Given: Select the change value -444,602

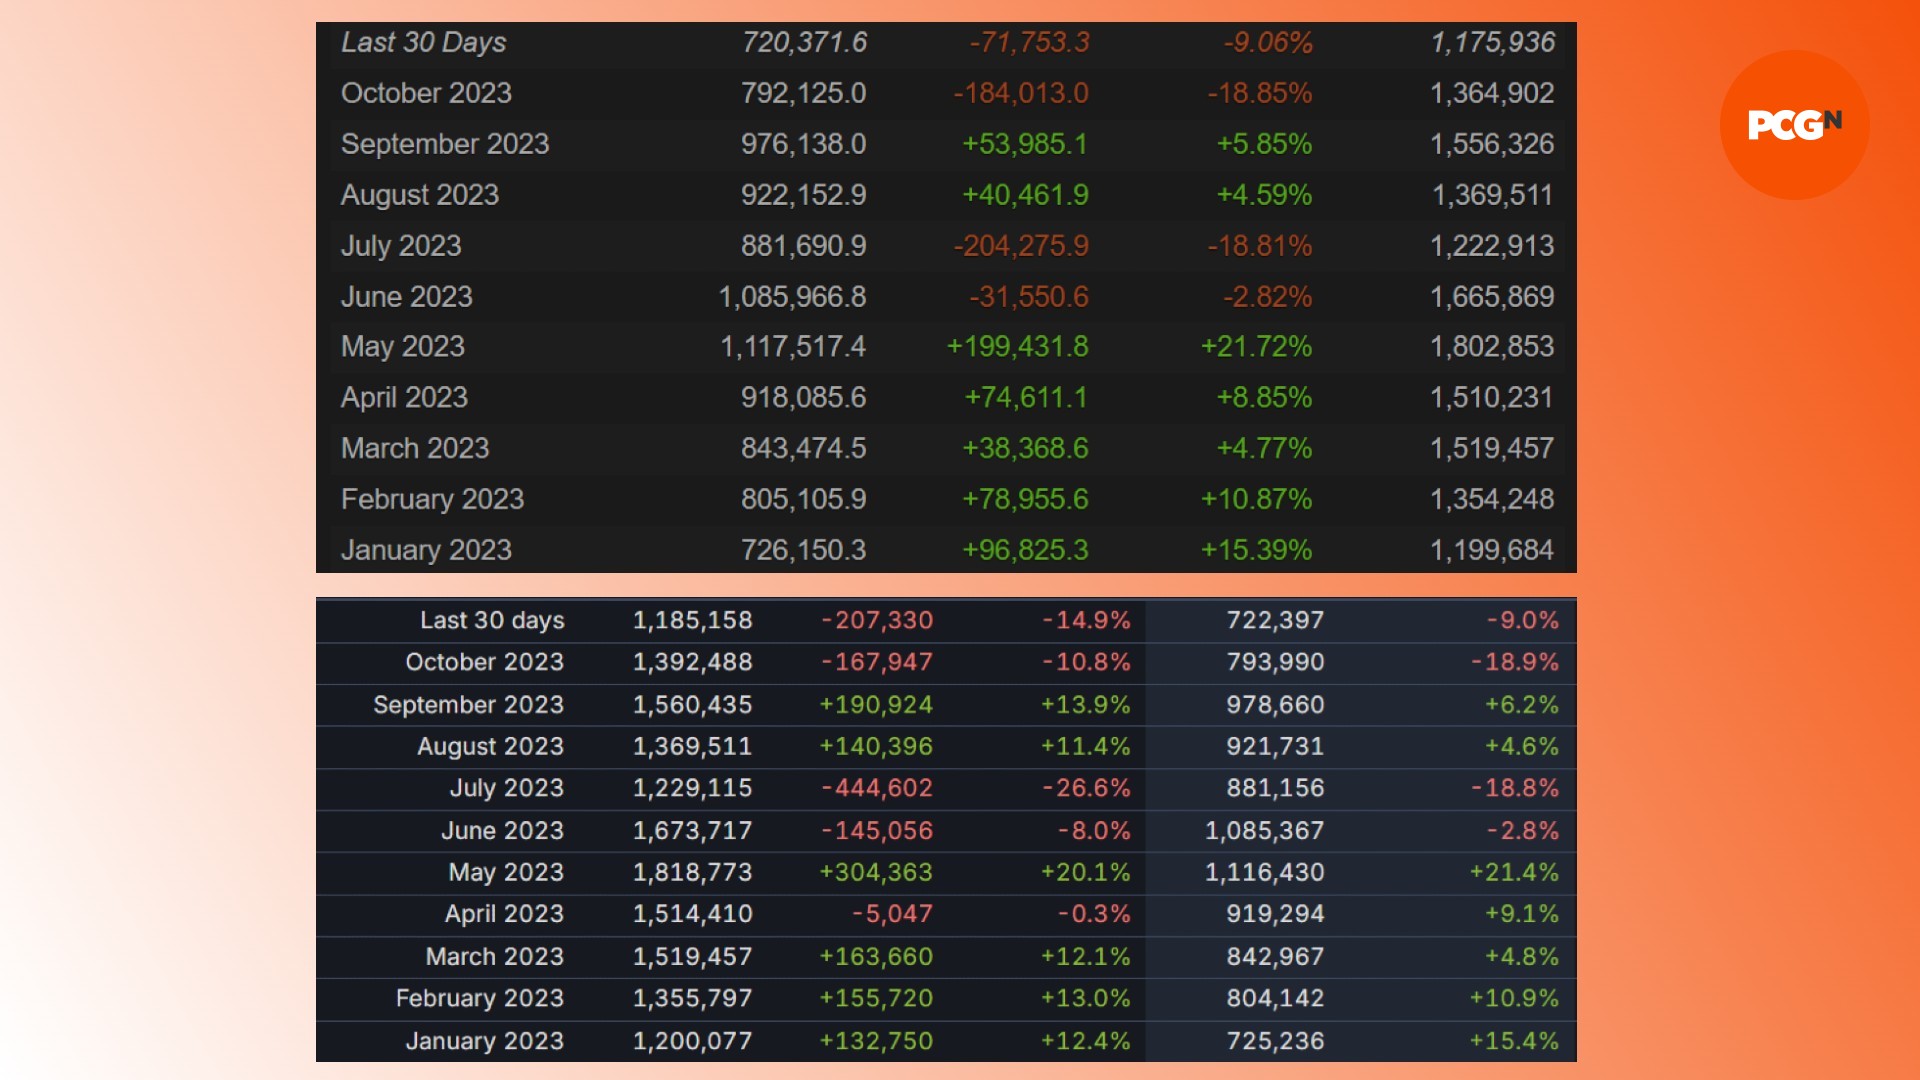Looking at the screenshot, I should coord(877,788).
